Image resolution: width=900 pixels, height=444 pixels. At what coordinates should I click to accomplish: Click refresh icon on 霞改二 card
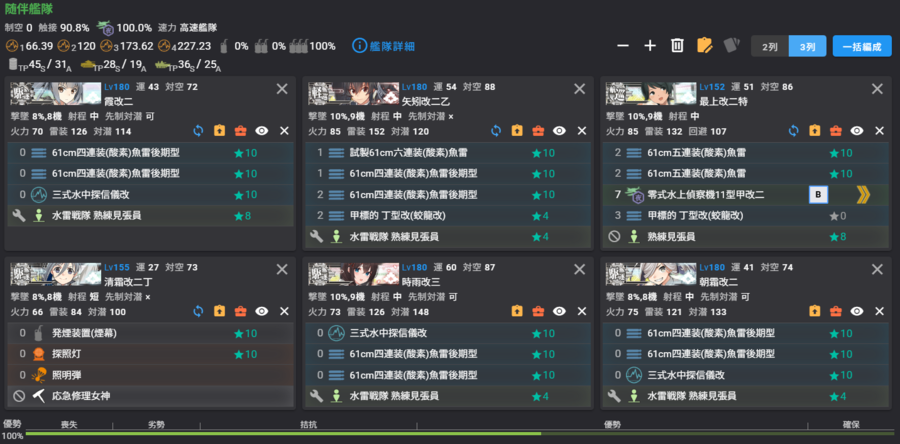click(198, 131)
